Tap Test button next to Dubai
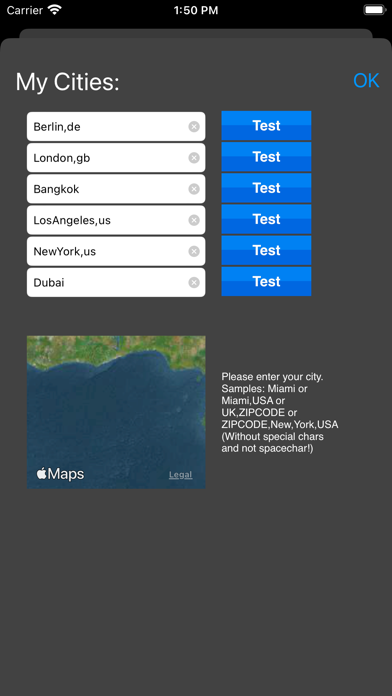 [x=266, y=281]
